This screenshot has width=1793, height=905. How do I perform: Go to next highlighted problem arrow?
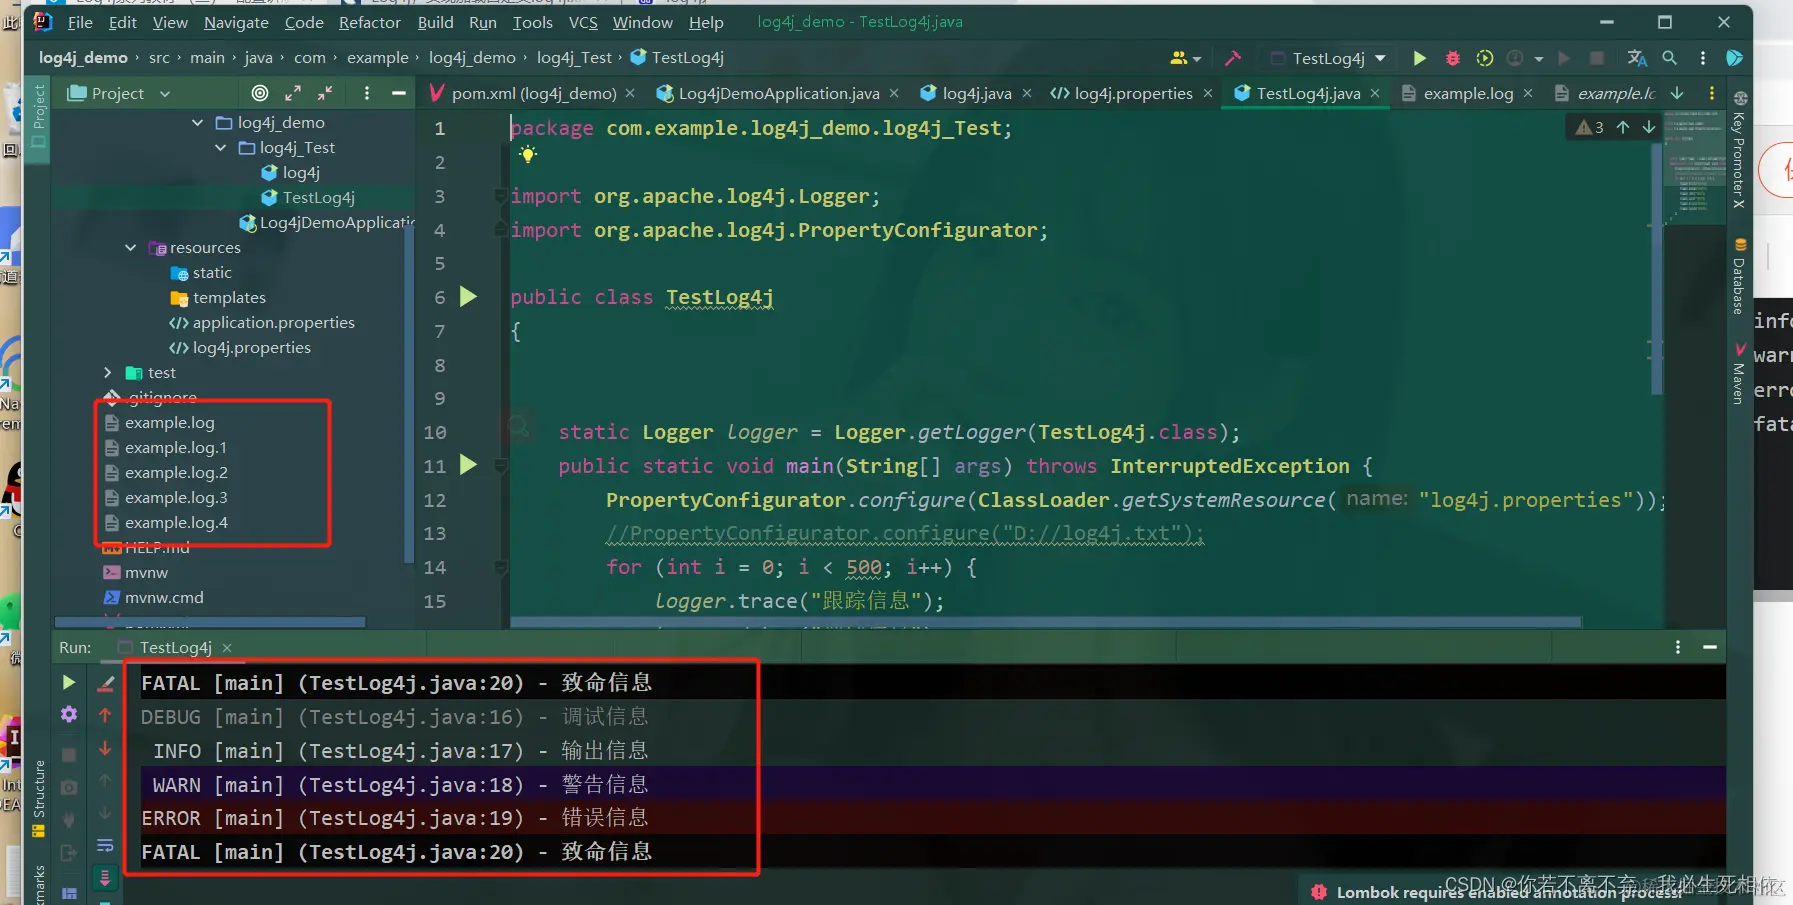[1649, 127]
